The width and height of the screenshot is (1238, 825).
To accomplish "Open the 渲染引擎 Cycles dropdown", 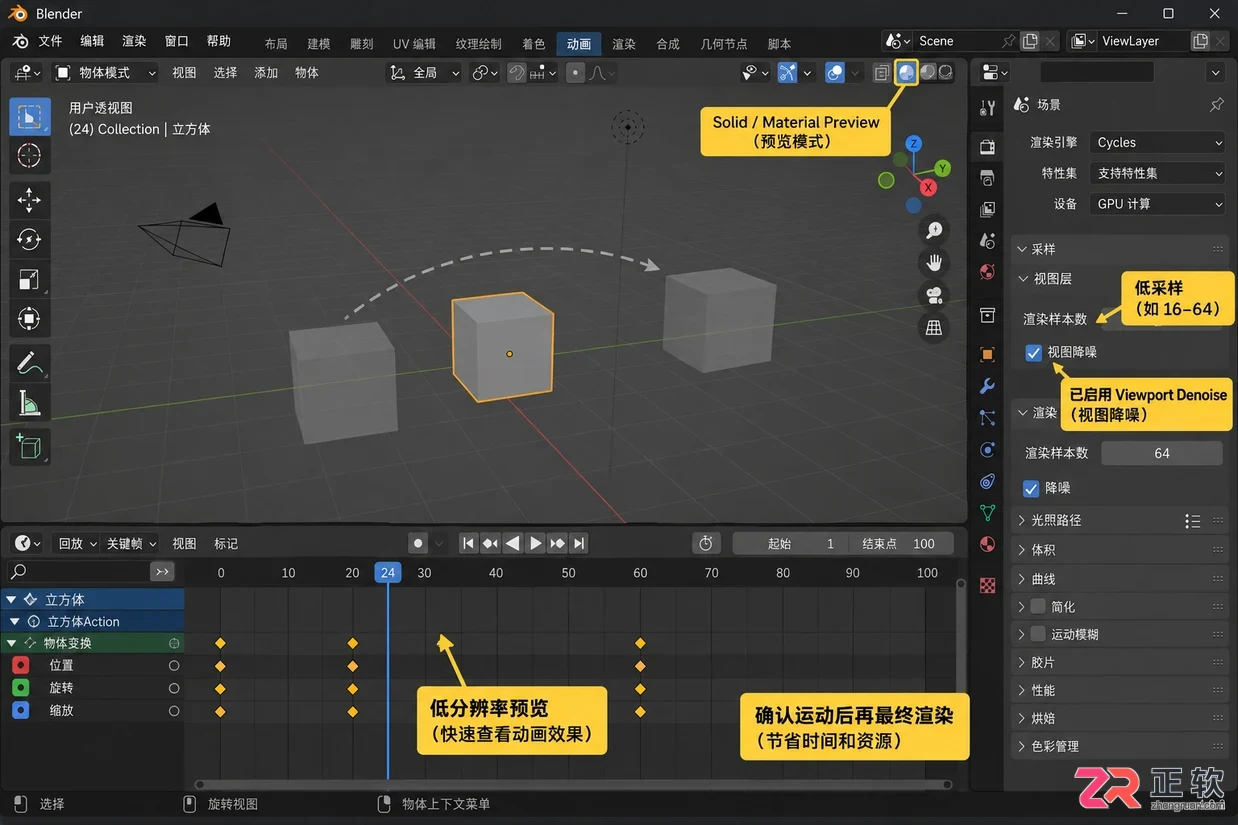I will [1157, 142].
